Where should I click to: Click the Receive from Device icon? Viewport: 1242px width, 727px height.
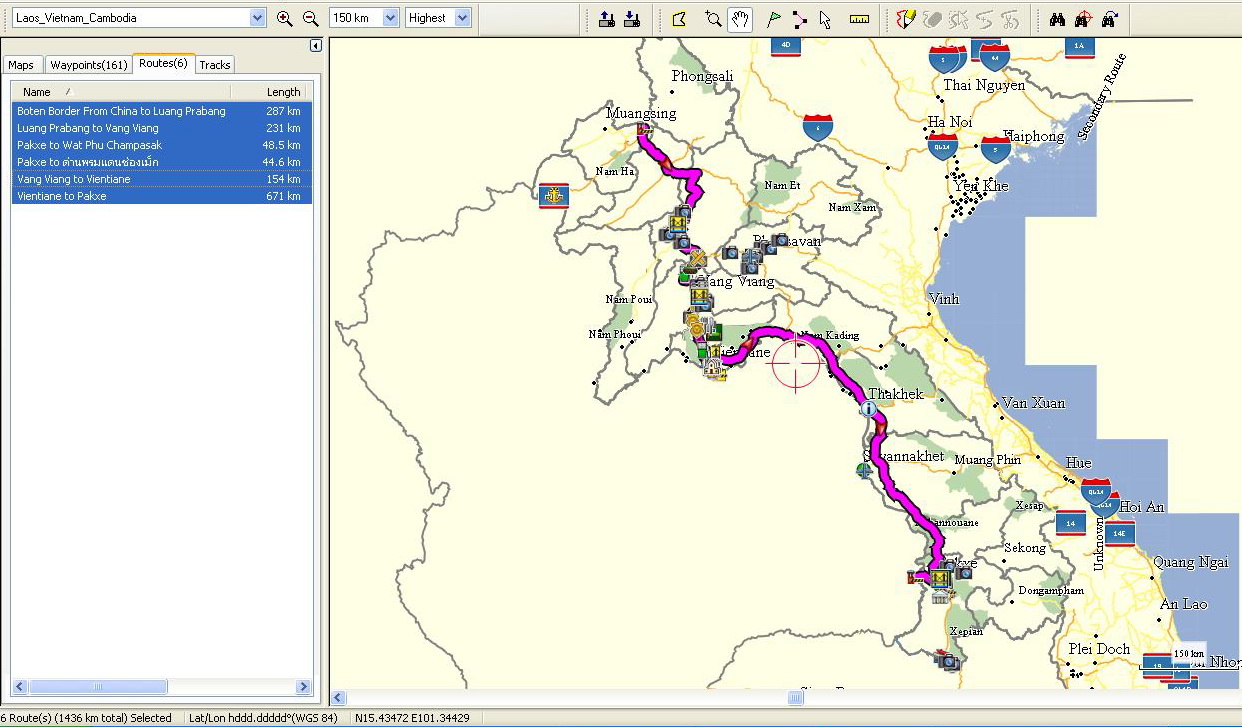pos(632,19)
